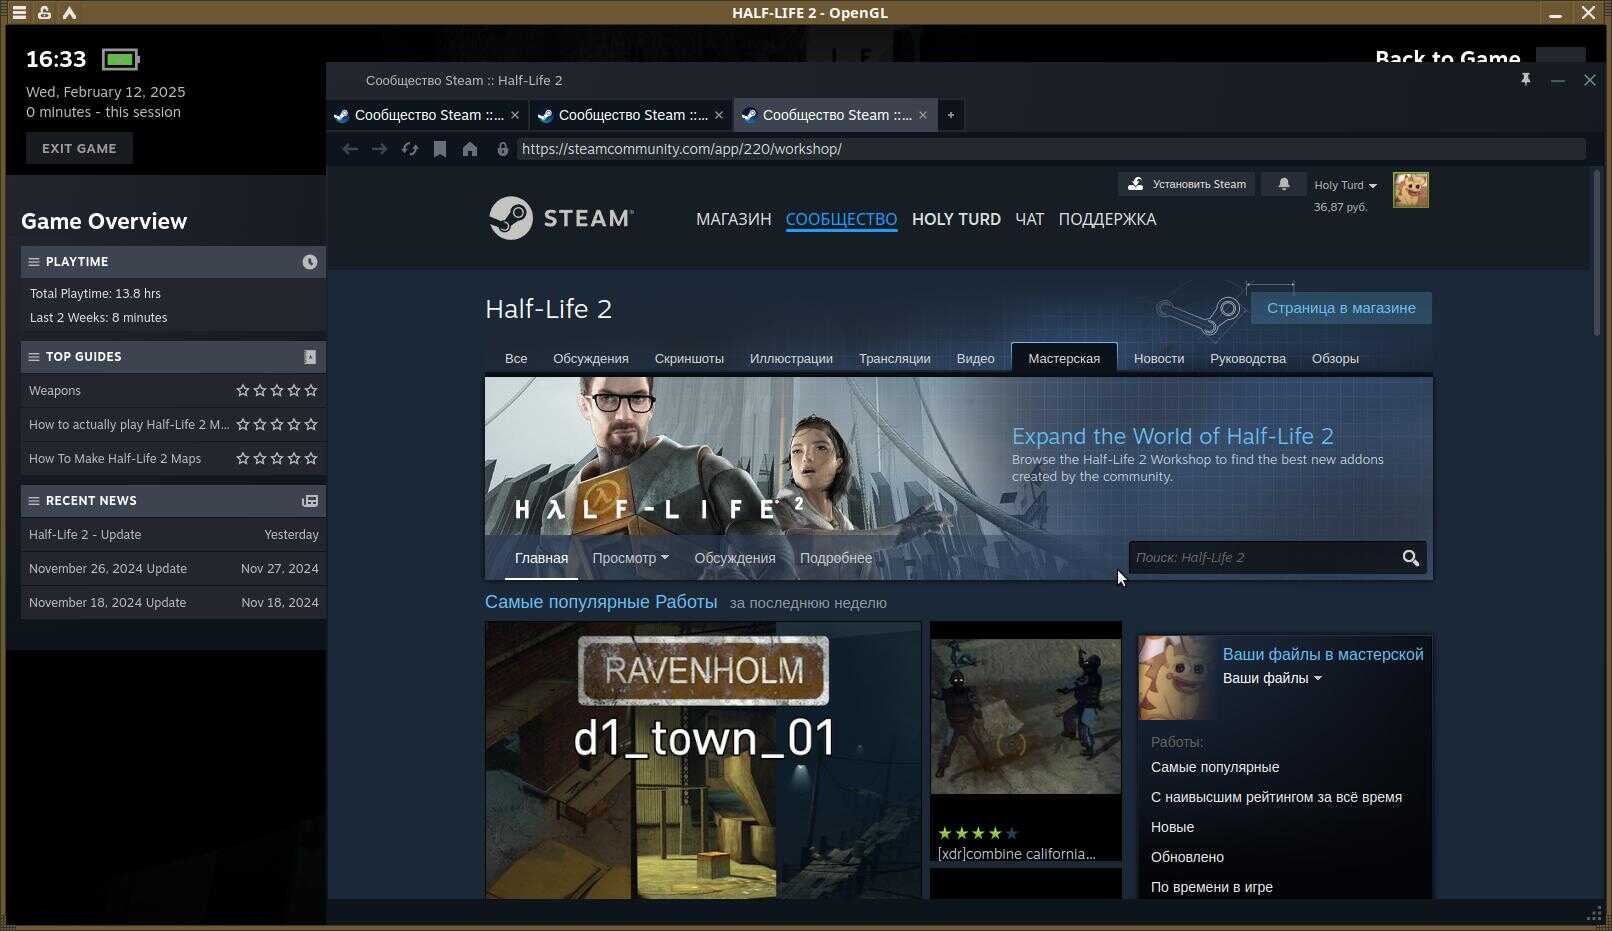Open the HOLY TURD menu in the header
This screenshot has height=931, width=1612.
click(956, 219)
